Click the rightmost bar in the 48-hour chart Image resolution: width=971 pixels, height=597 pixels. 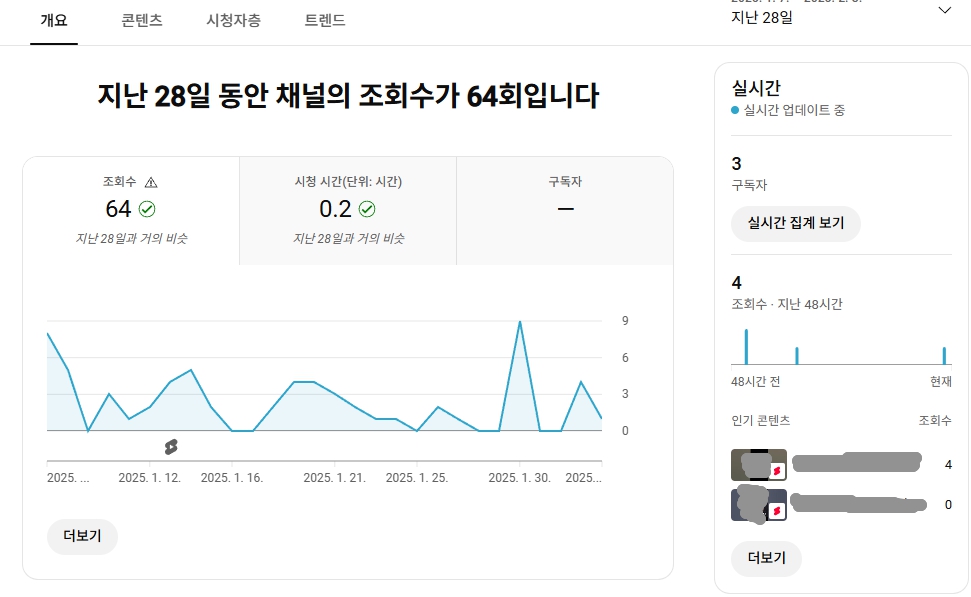click(x=944, y=356)
